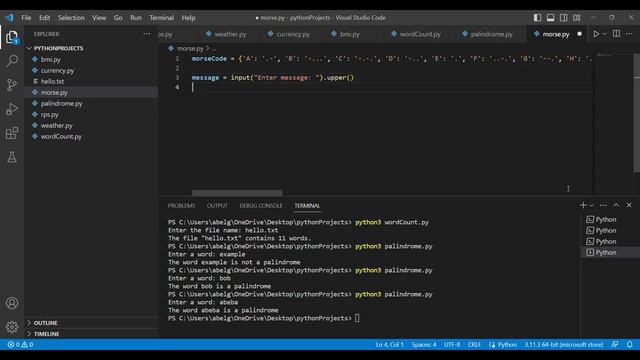Switch to the Debug Console tab
Screen dimensions: 640x360
[x=261, y=206]
